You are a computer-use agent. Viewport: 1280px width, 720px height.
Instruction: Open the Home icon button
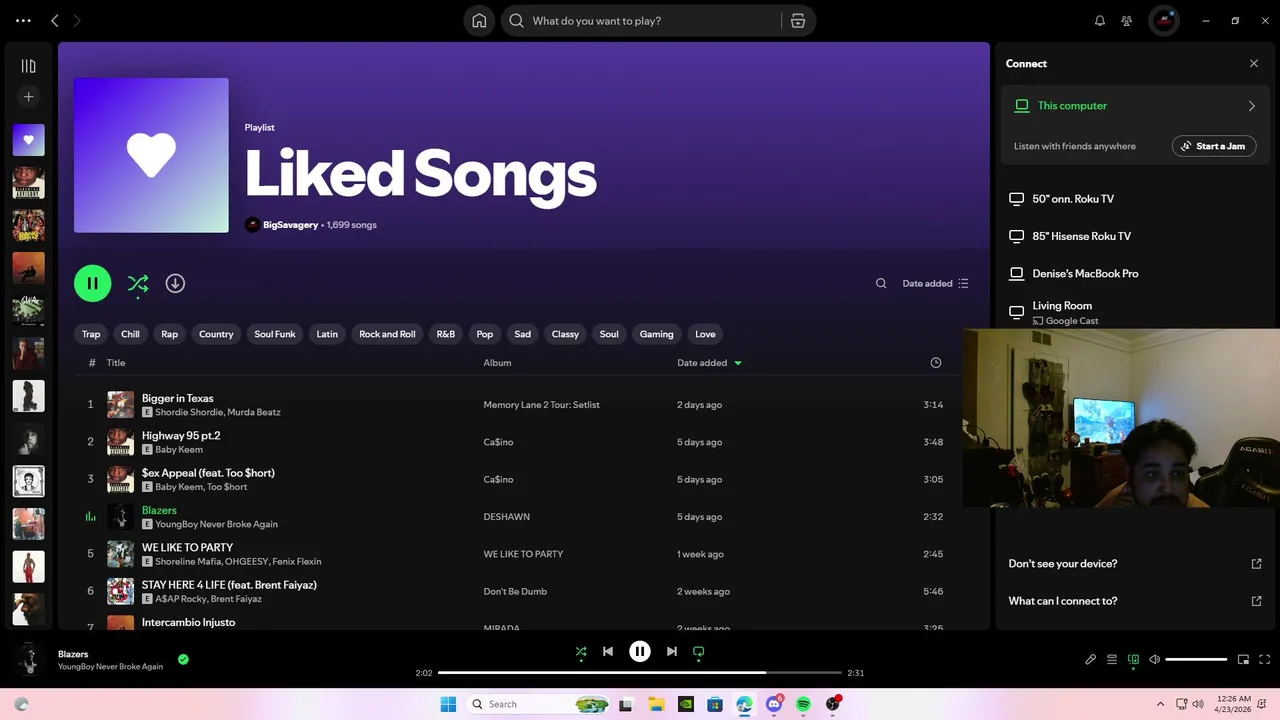click(x=479, y=21)
